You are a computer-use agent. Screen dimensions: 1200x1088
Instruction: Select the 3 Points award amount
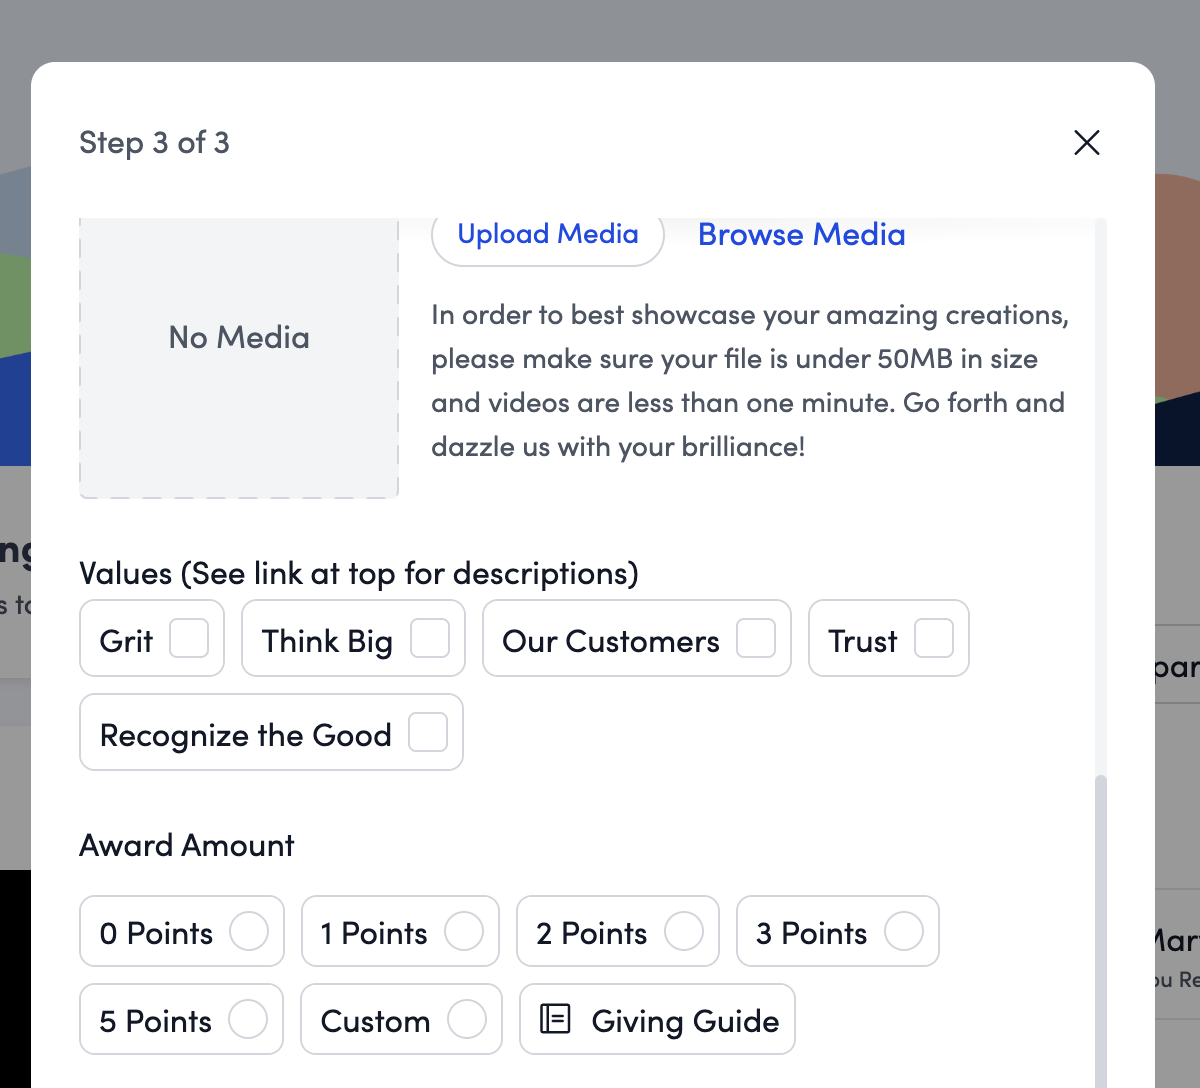point(905,931)
